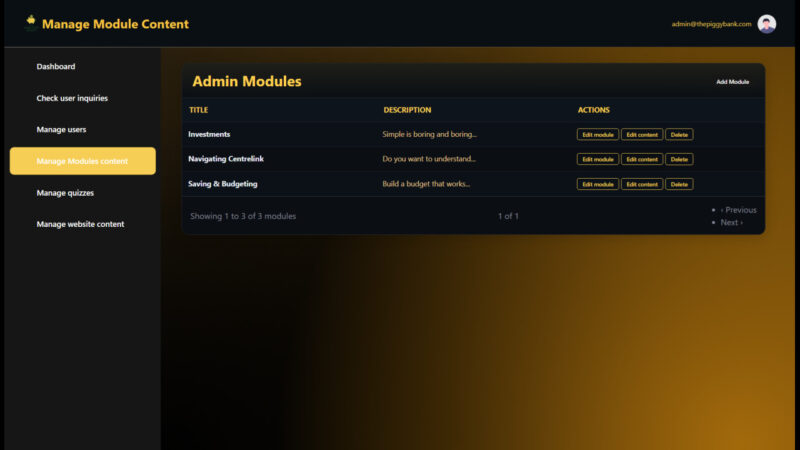Click the DESCRIPTION column header
The image size is (800, 450).
pyautogui.click(x=407, y=110)
